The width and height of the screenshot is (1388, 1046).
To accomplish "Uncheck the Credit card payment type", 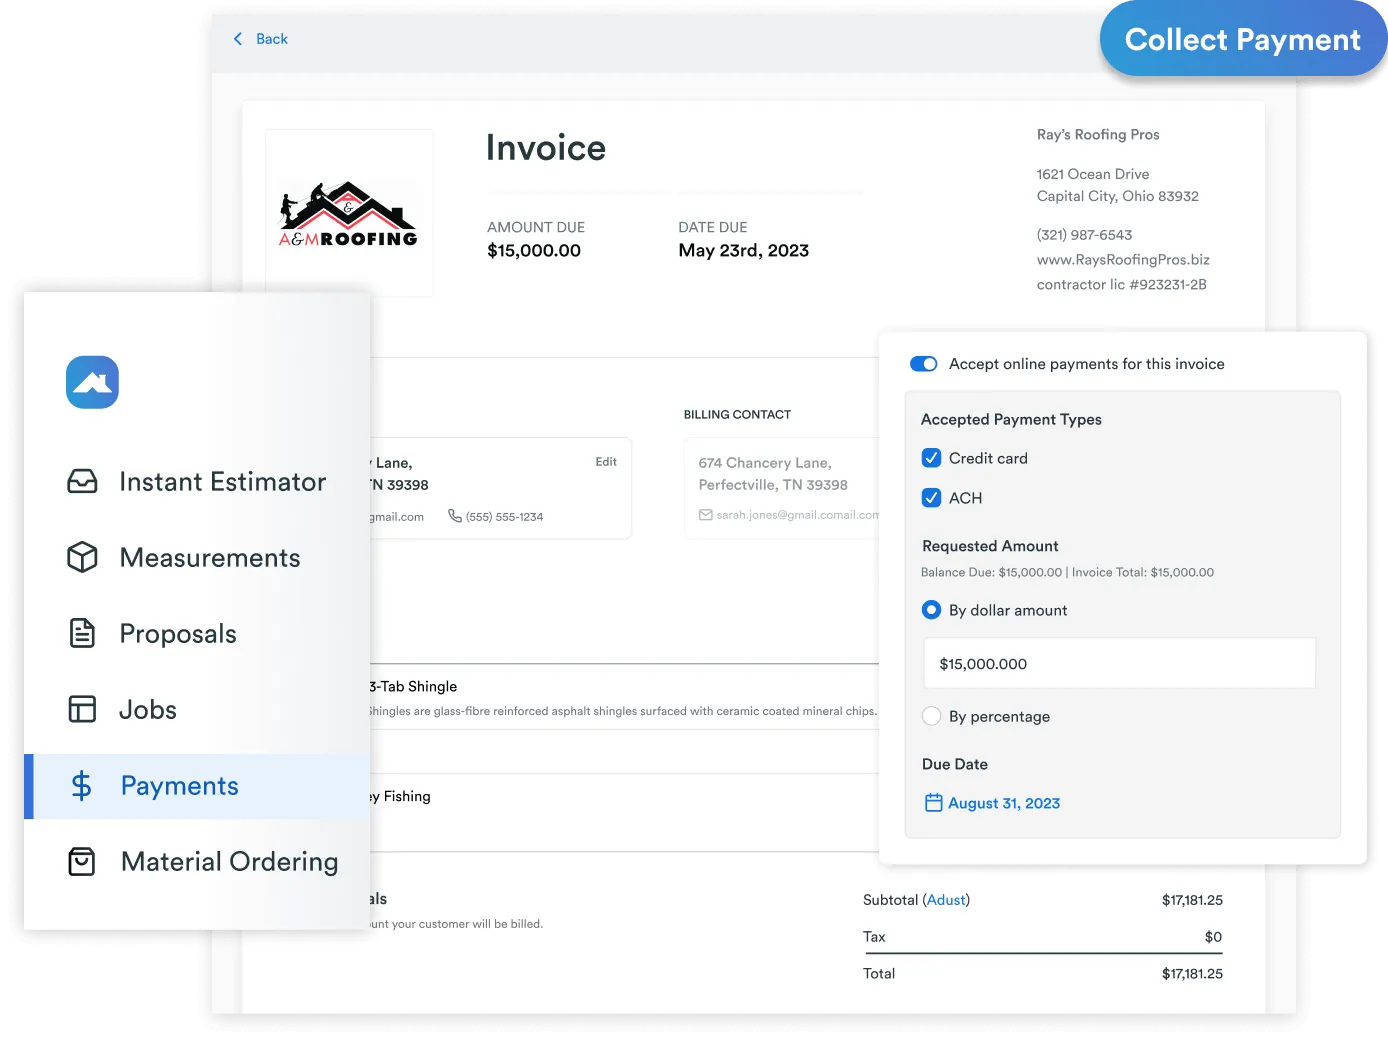I will tap(931, 457).
